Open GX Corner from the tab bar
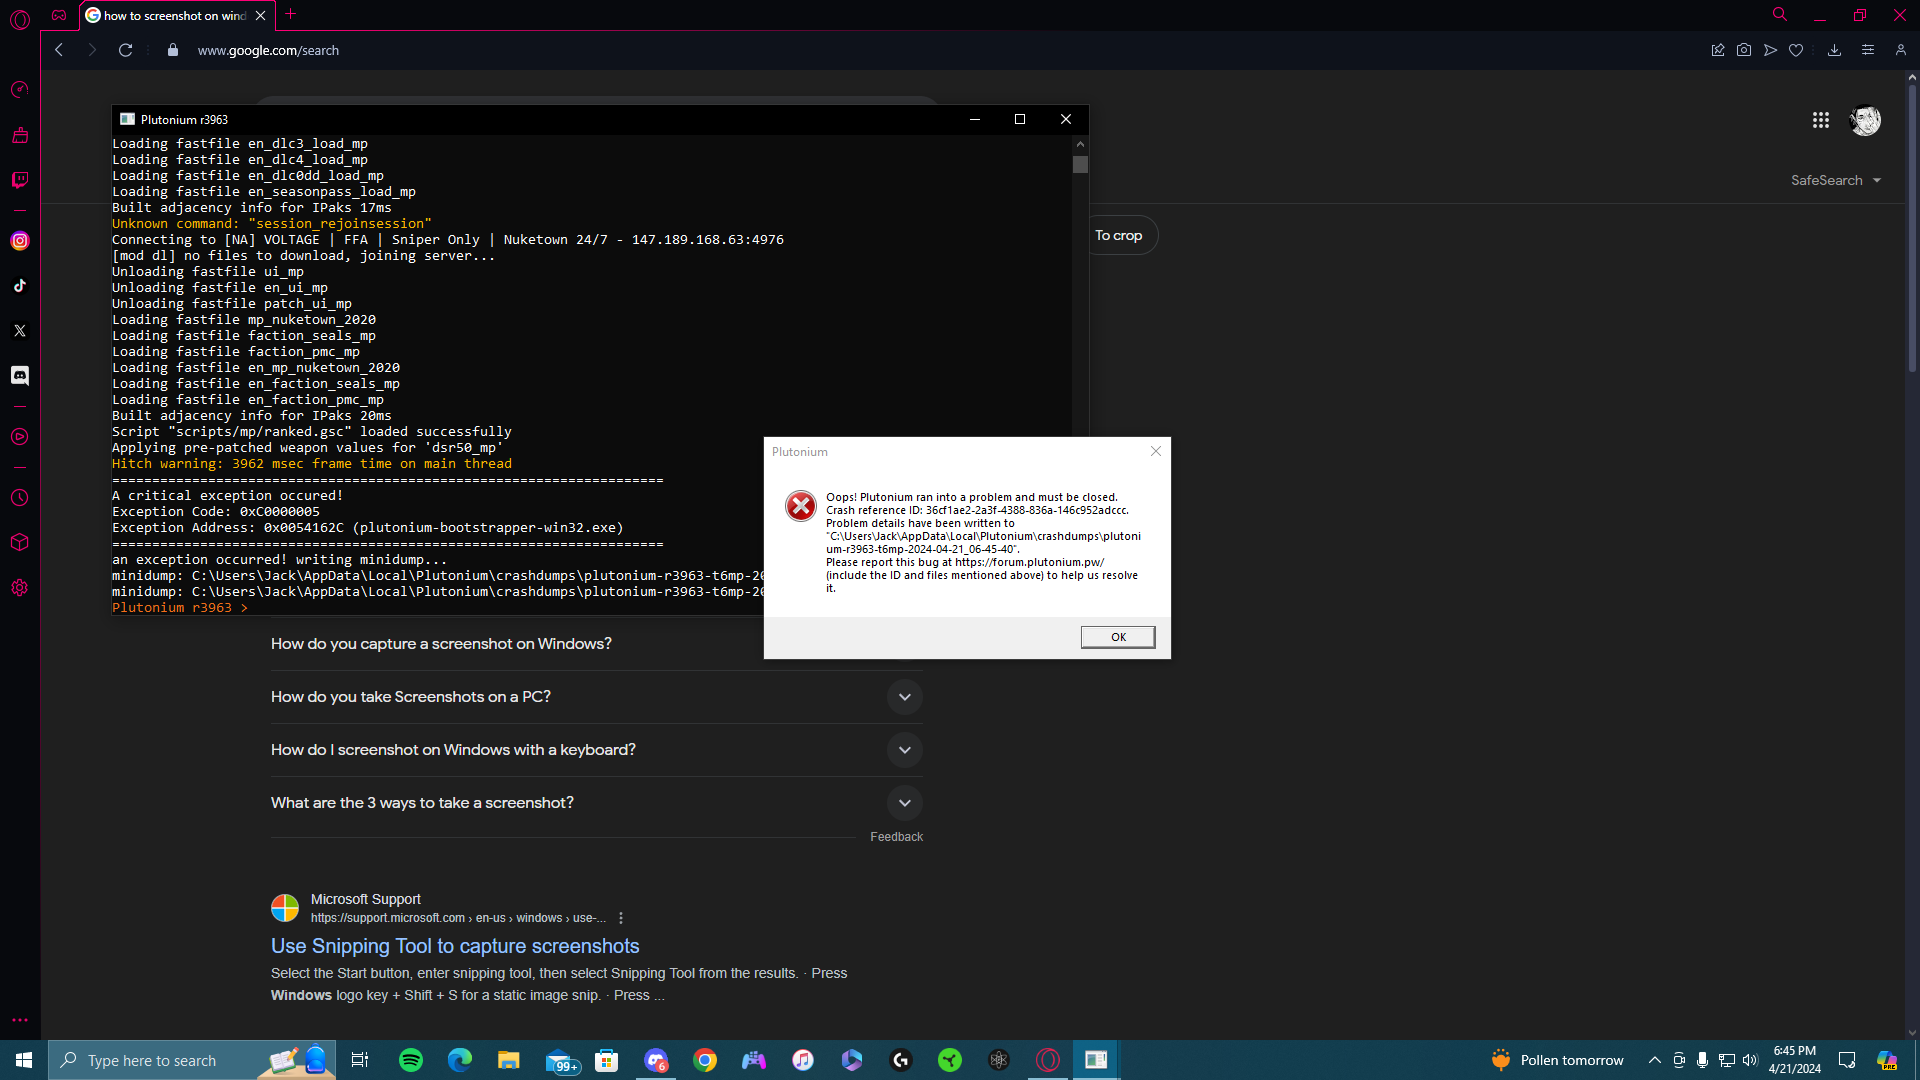Screen dimensions: 1920x1080 [59, 15]
